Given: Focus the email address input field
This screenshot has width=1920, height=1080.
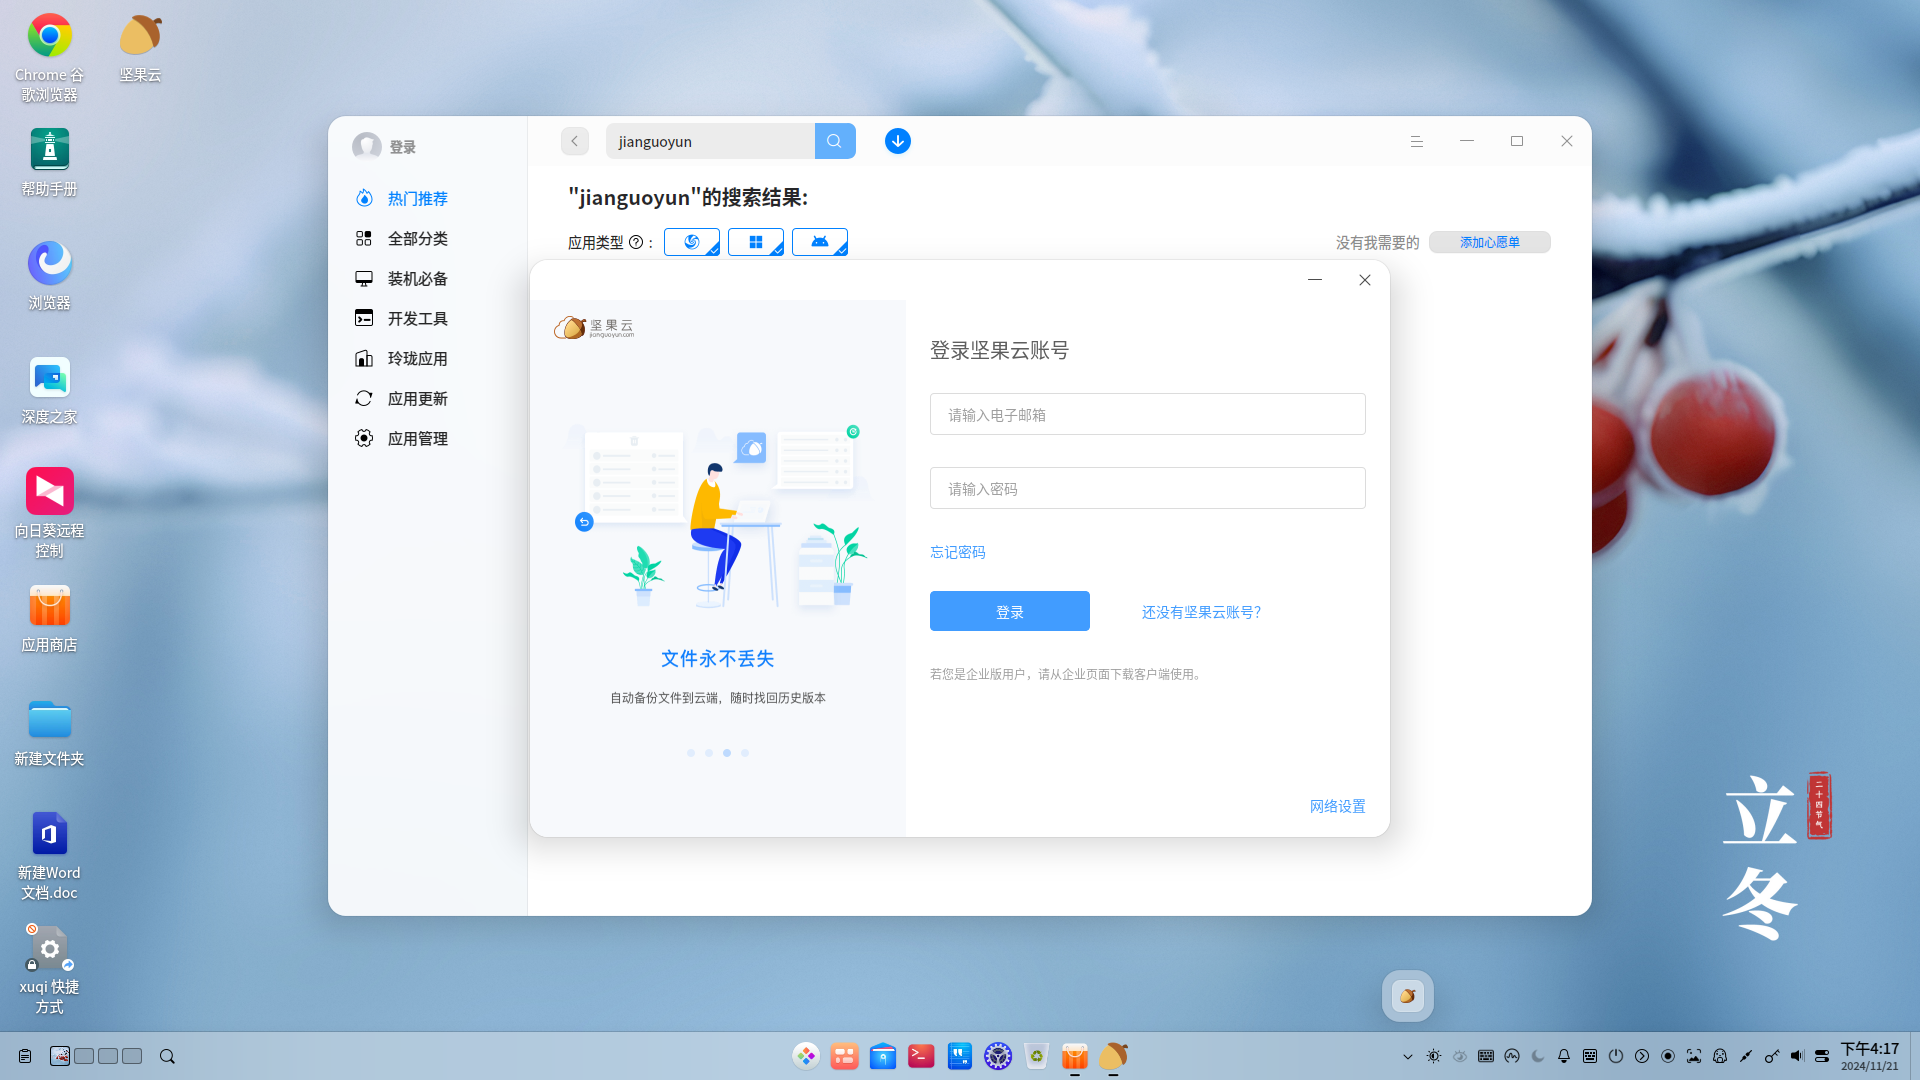Looking at the screenshot, I should coord(1148,414).
